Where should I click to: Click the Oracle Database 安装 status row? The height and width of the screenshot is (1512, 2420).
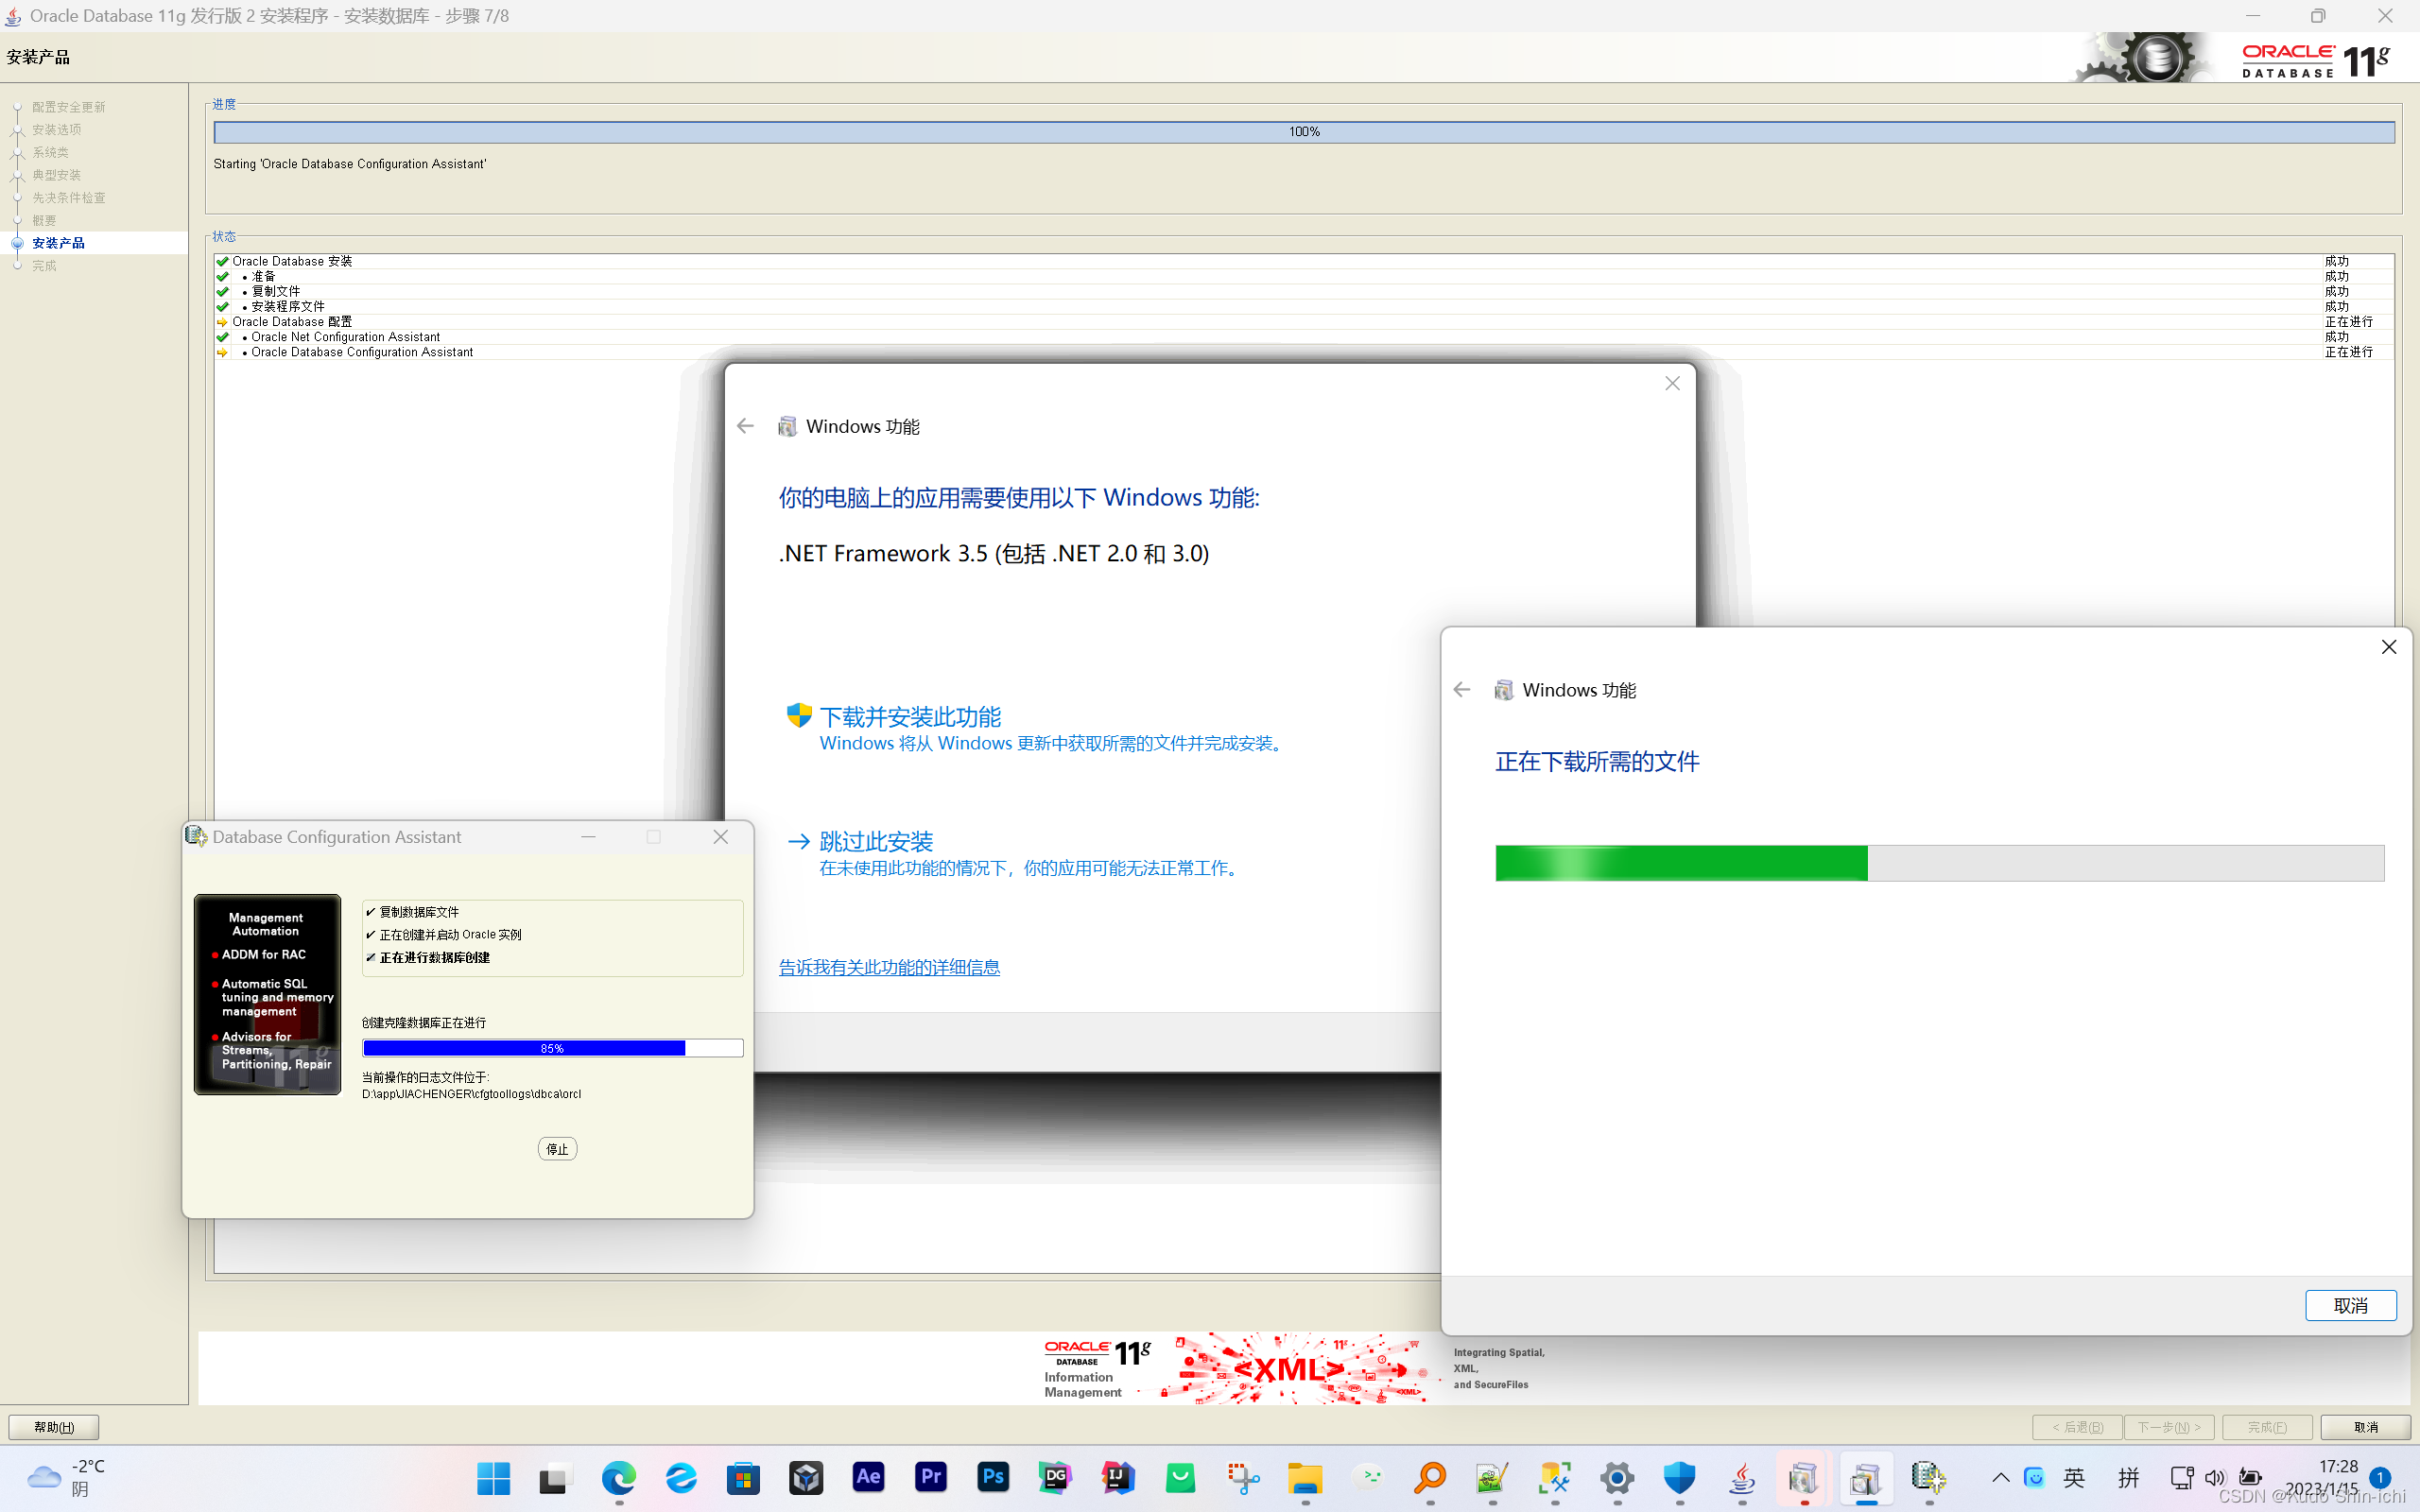(1304, 261)
